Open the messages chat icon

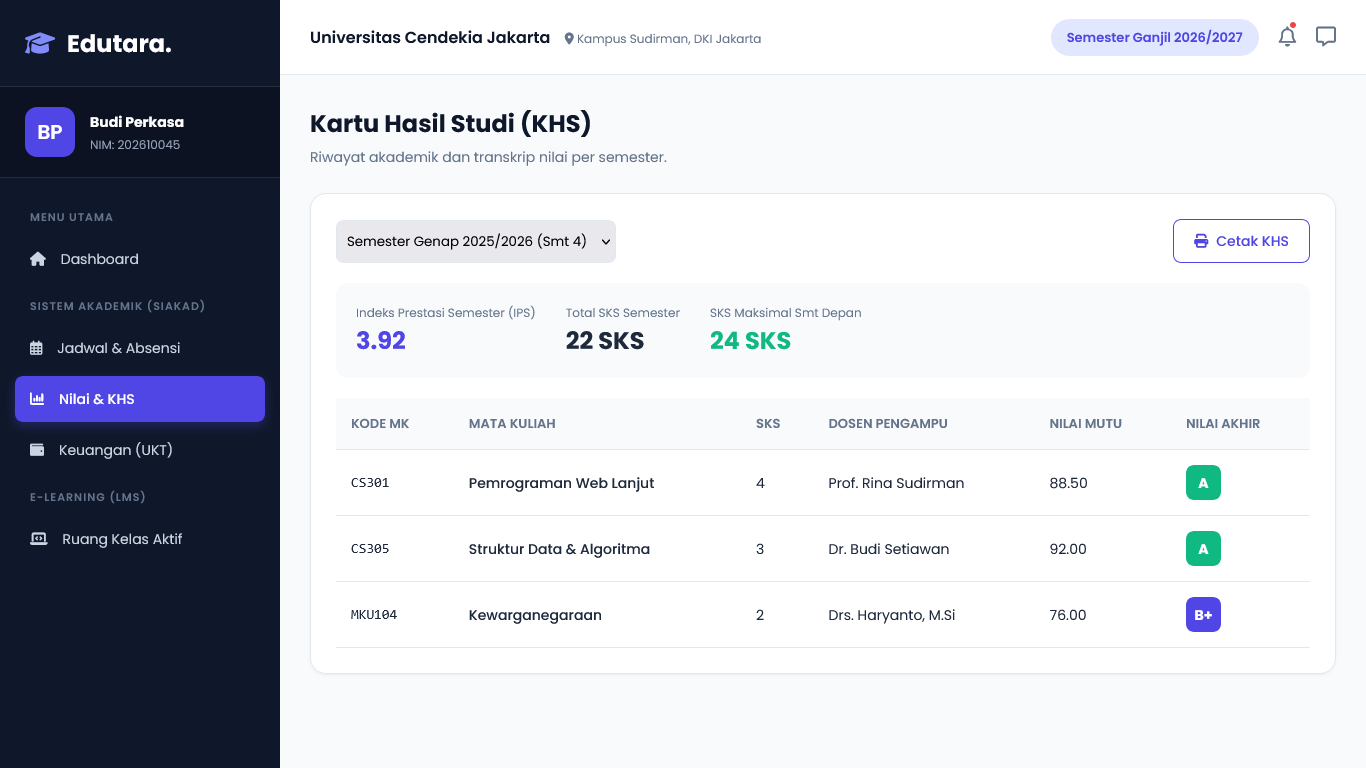coord(1326,37)
